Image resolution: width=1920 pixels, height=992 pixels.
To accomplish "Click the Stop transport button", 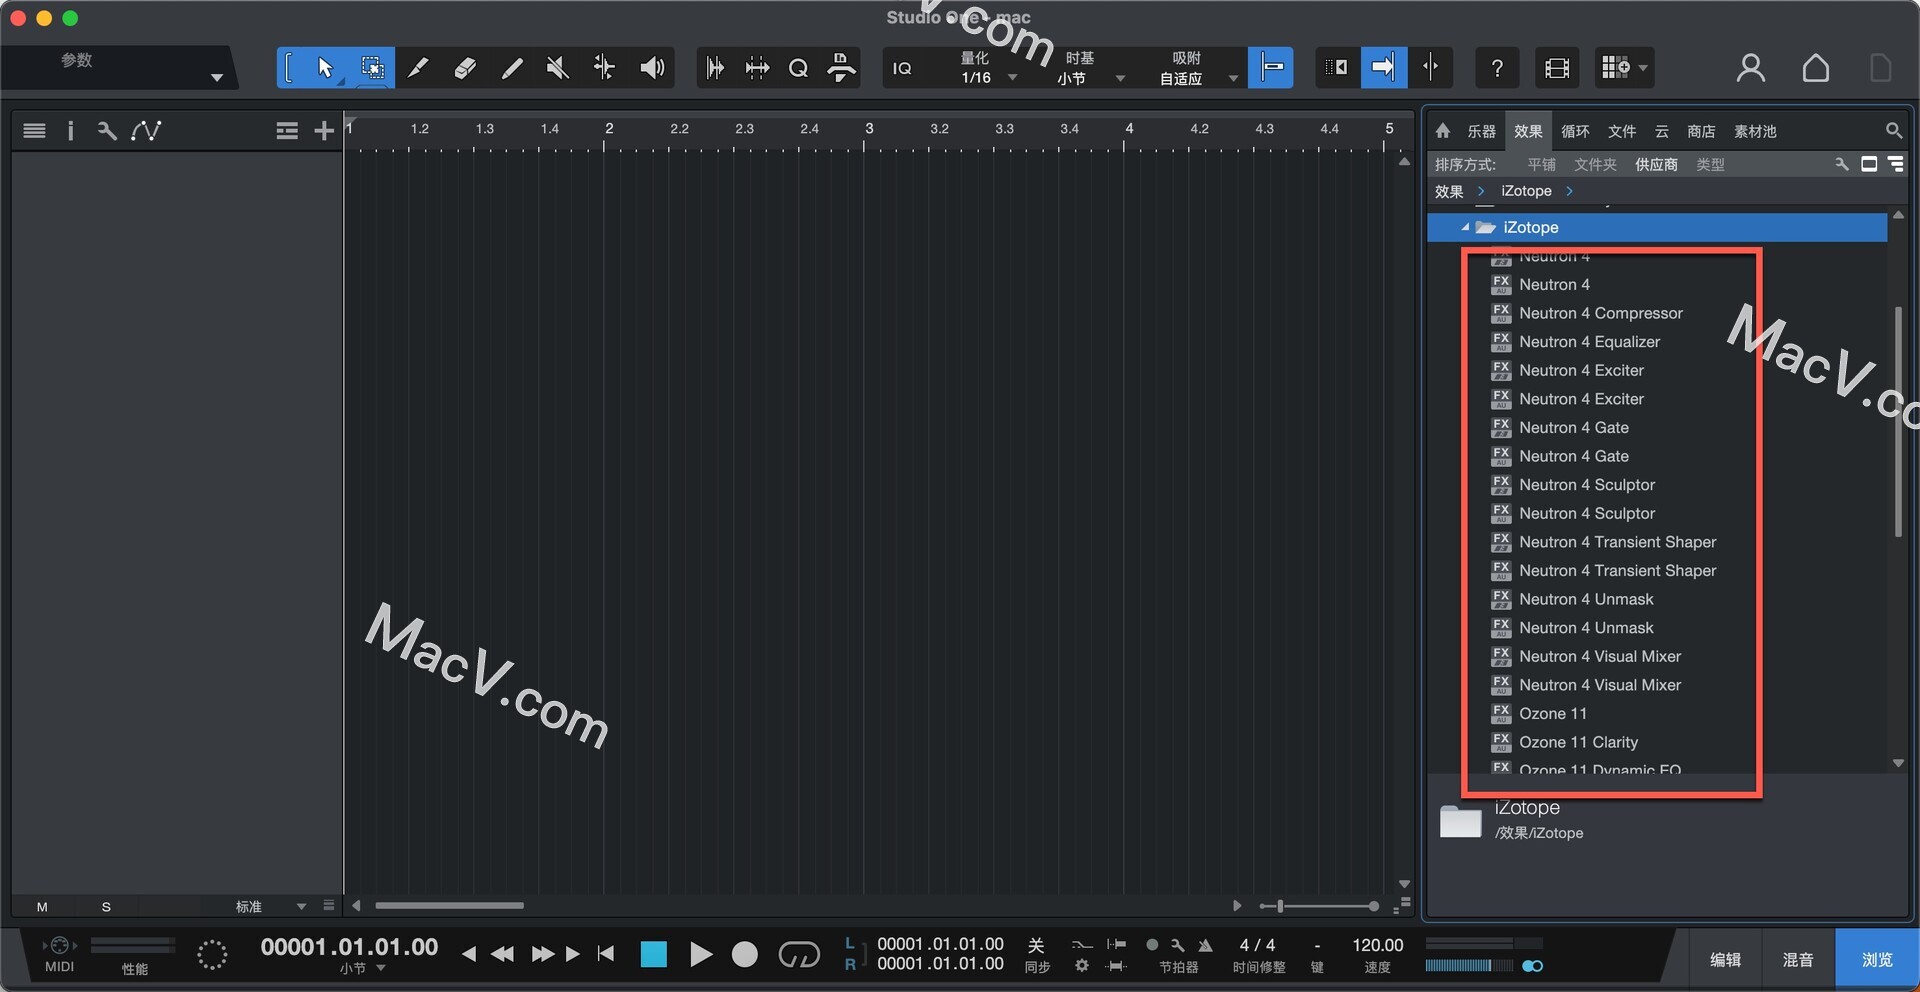I will point(653,954).
